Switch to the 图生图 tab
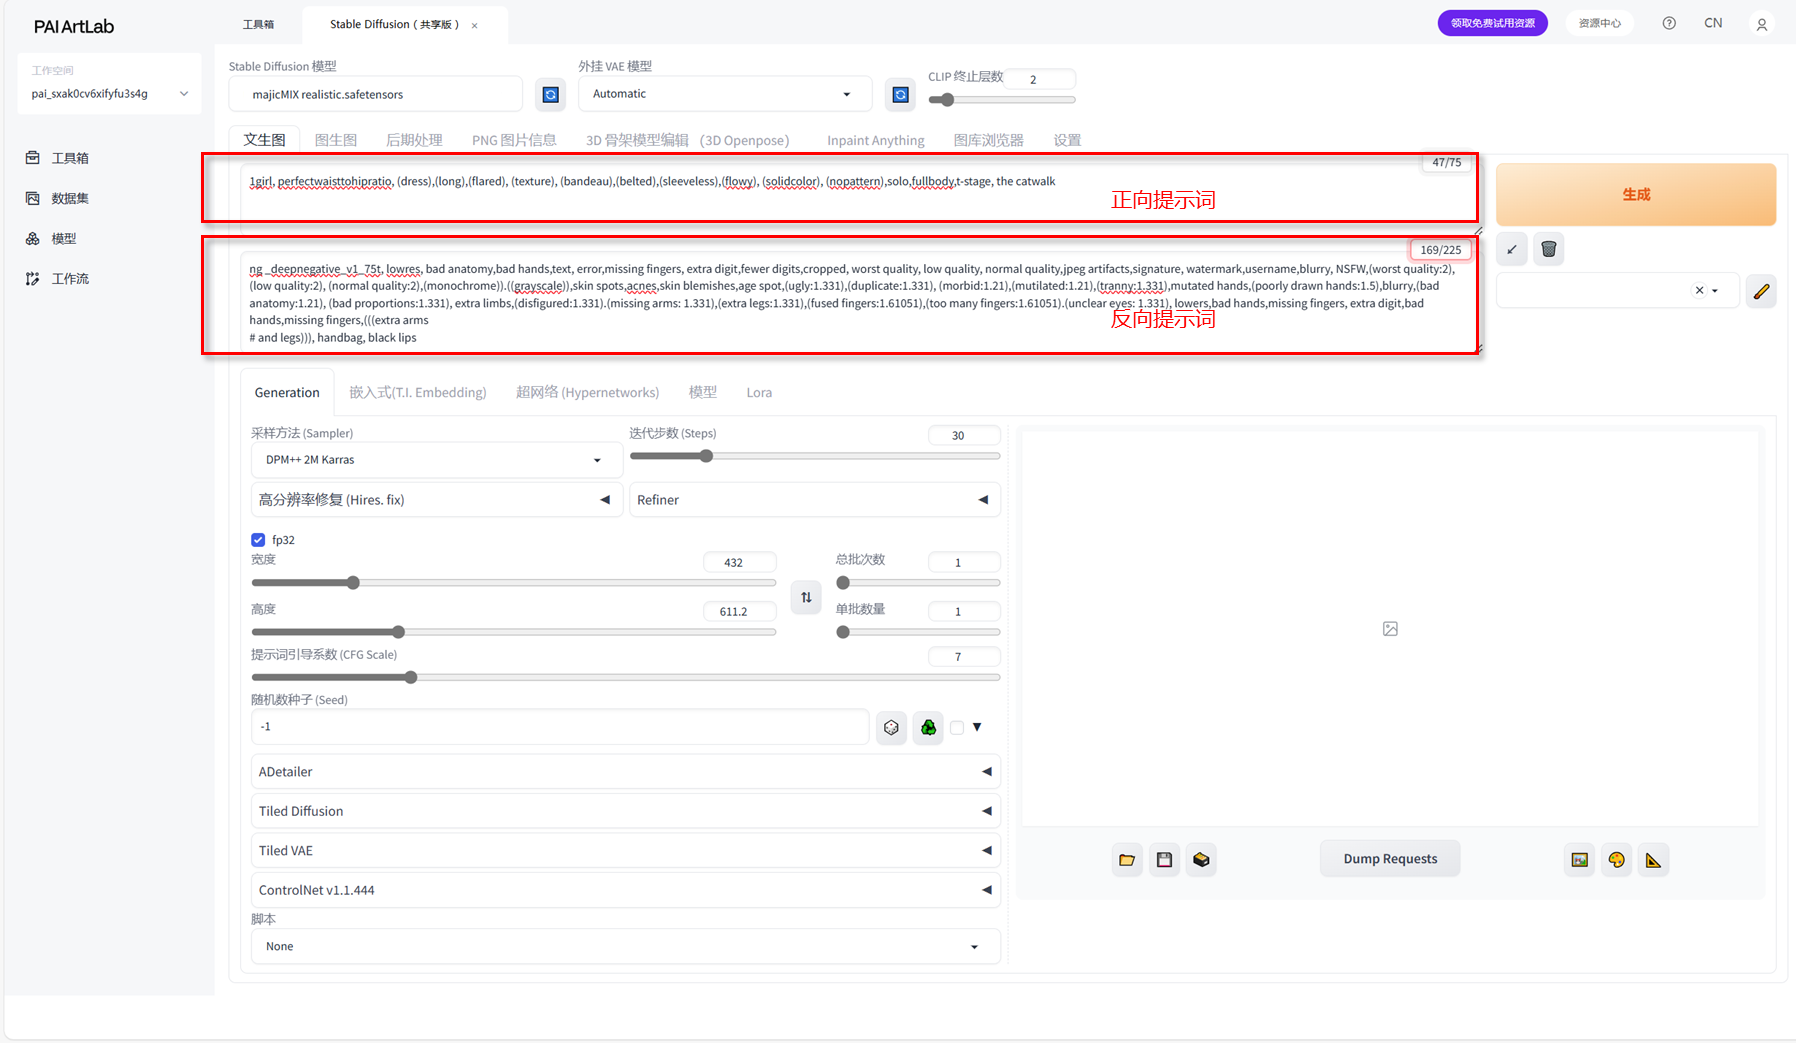 336,140
